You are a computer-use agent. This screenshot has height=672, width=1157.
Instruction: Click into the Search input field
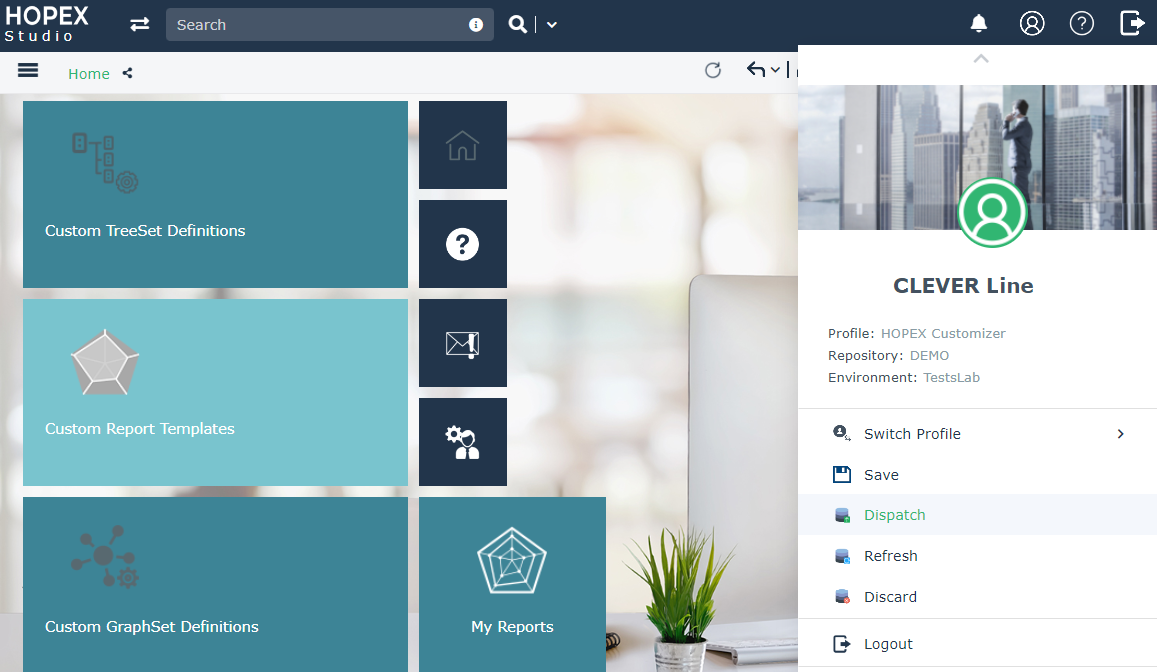(317, 25)
